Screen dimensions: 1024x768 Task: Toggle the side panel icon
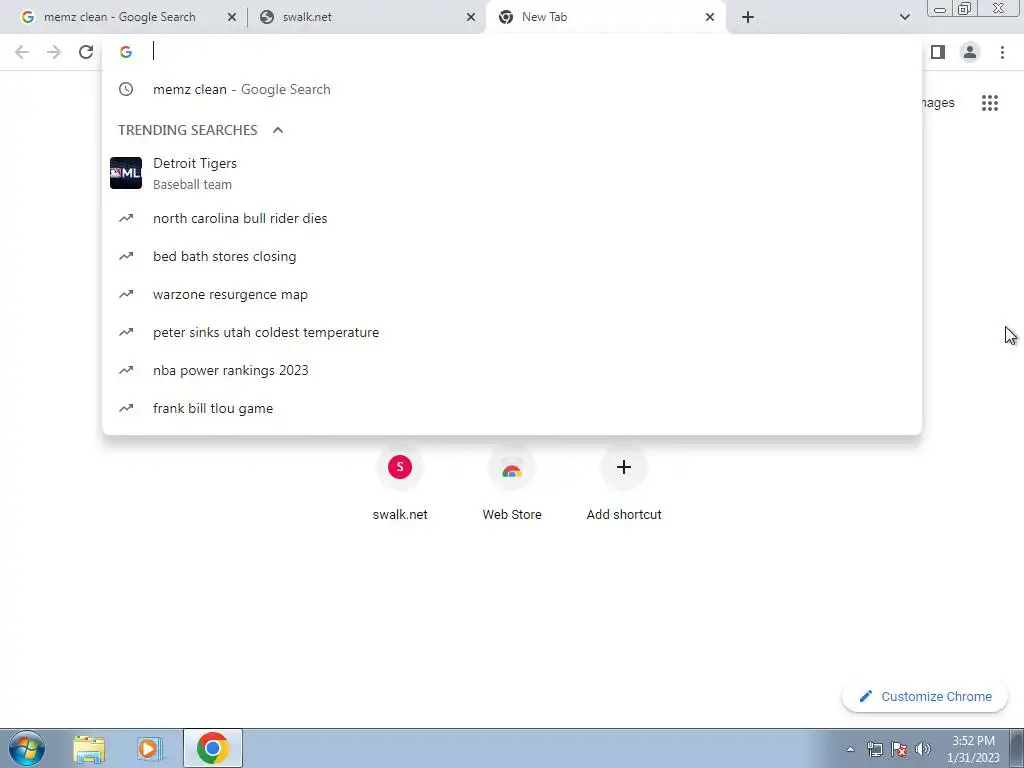938,52
